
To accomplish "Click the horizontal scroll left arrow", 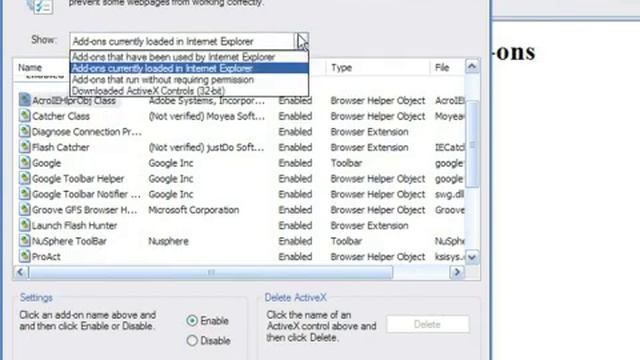I will click(x=20, y=272).
